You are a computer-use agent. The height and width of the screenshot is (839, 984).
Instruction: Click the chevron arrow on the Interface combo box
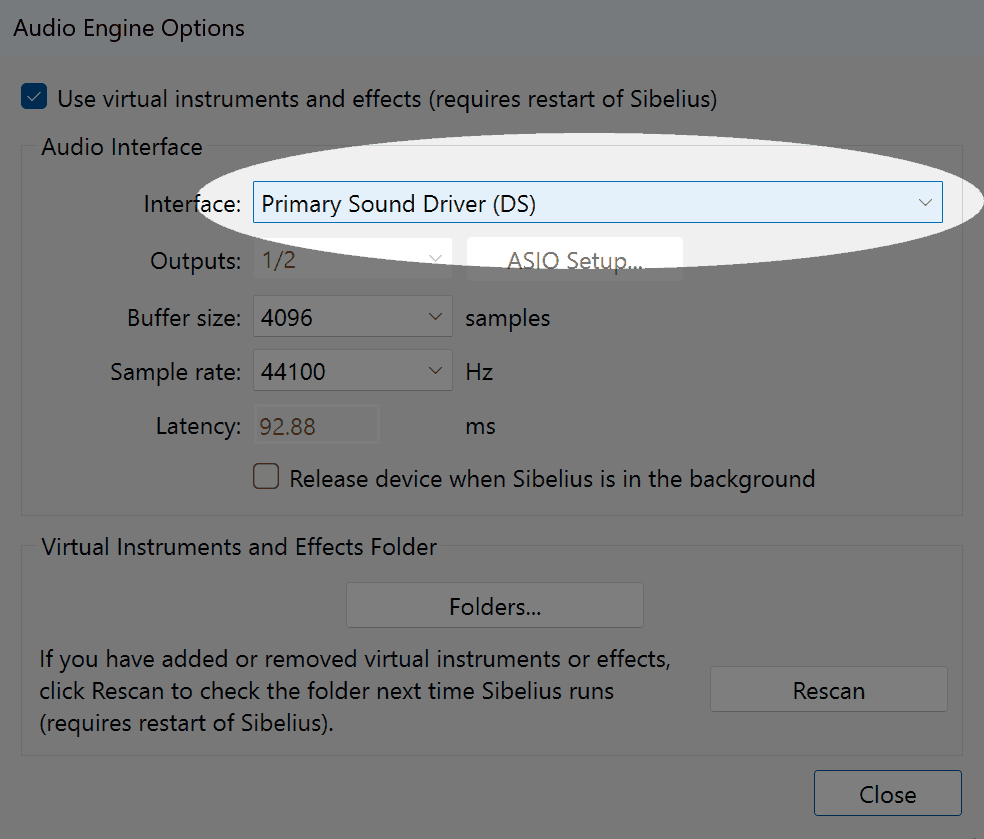924,203
